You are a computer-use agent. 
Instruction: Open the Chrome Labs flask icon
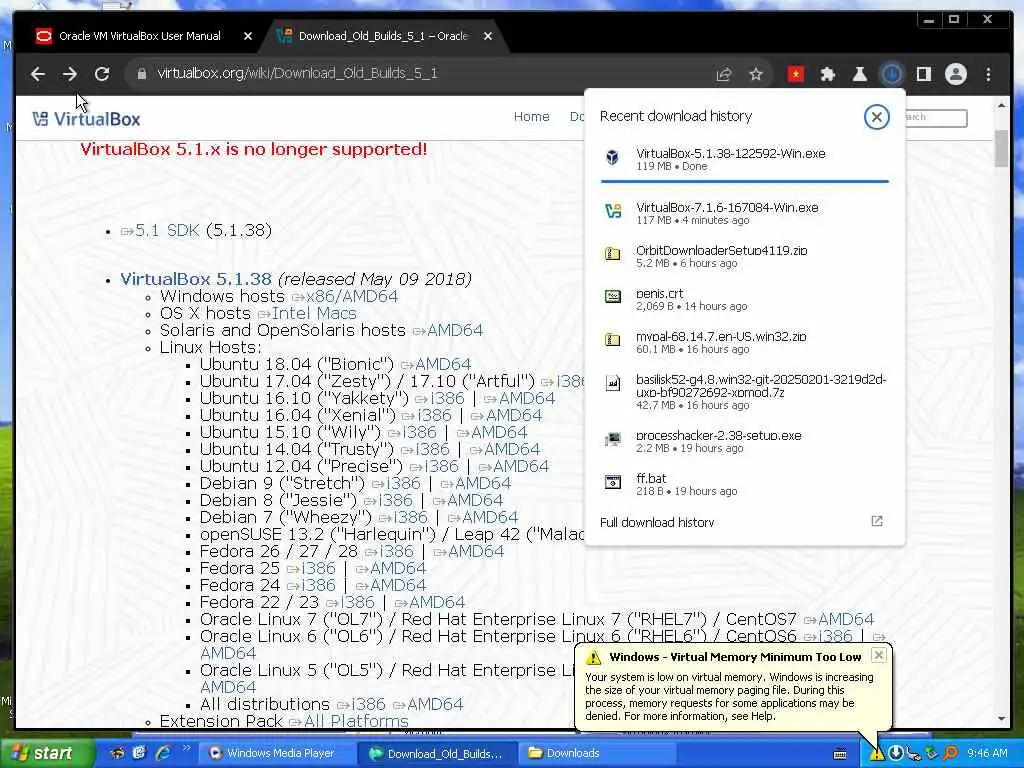click(859, 74)
